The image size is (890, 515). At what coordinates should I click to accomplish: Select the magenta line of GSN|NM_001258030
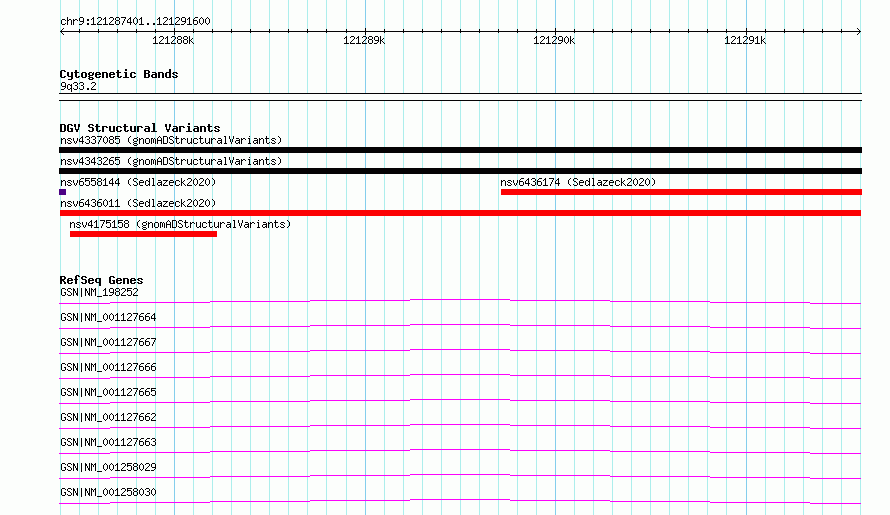(460, 501)
